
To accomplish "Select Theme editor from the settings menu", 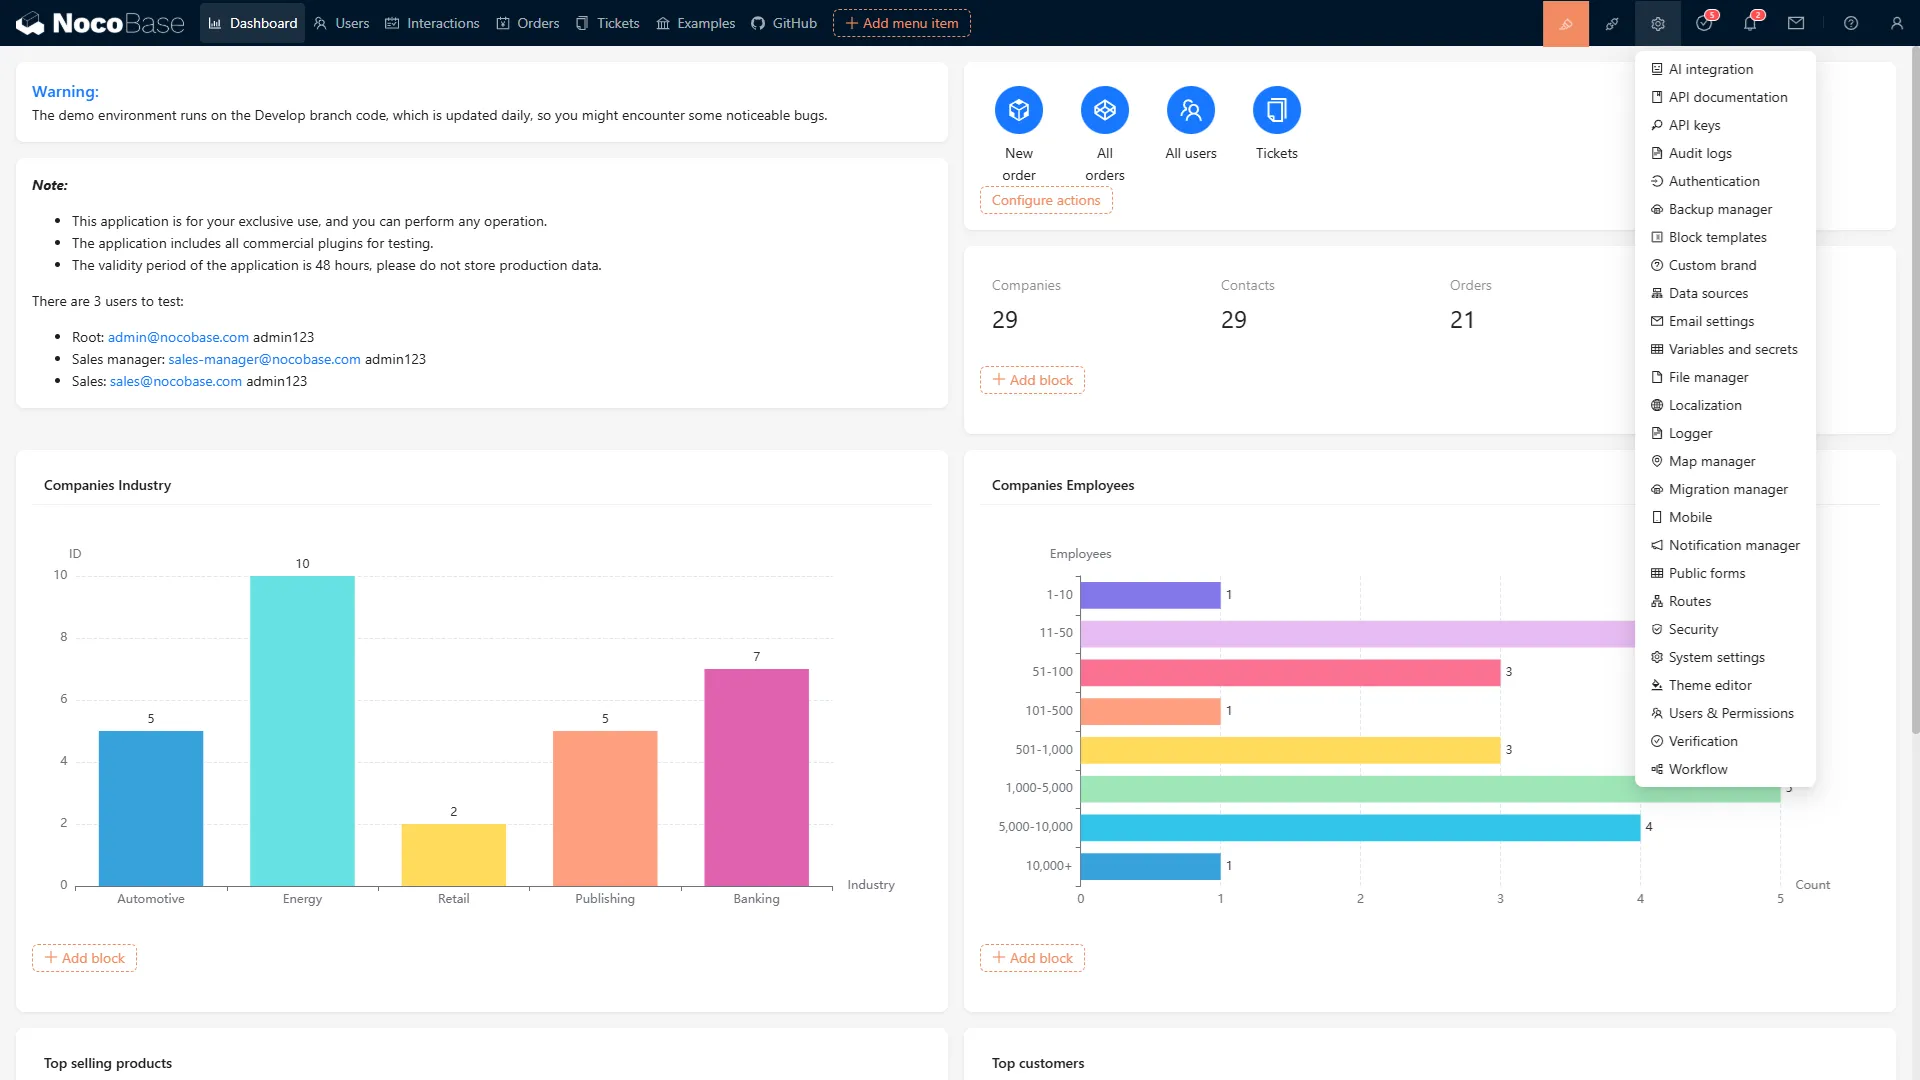I will [x=1709, y=685].
